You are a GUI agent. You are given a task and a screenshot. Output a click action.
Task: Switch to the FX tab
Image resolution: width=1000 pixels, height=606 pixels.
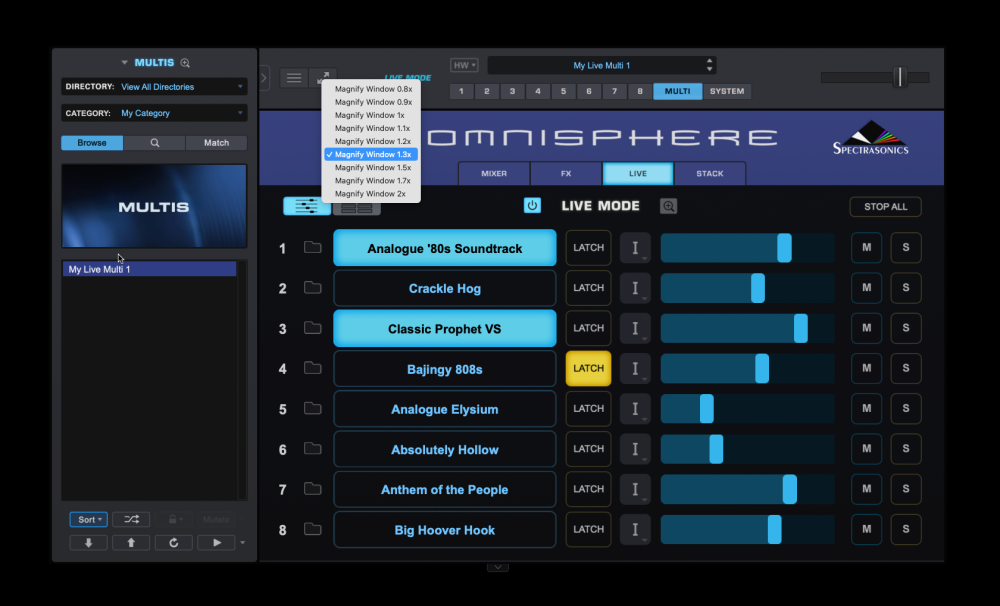pos(566,174)
